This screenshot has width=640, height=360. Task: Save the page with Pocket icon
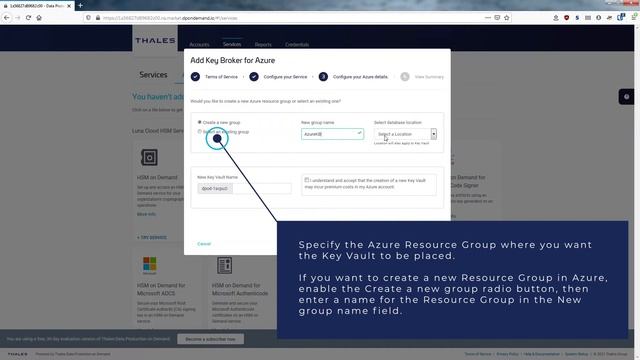coord(497,18)
